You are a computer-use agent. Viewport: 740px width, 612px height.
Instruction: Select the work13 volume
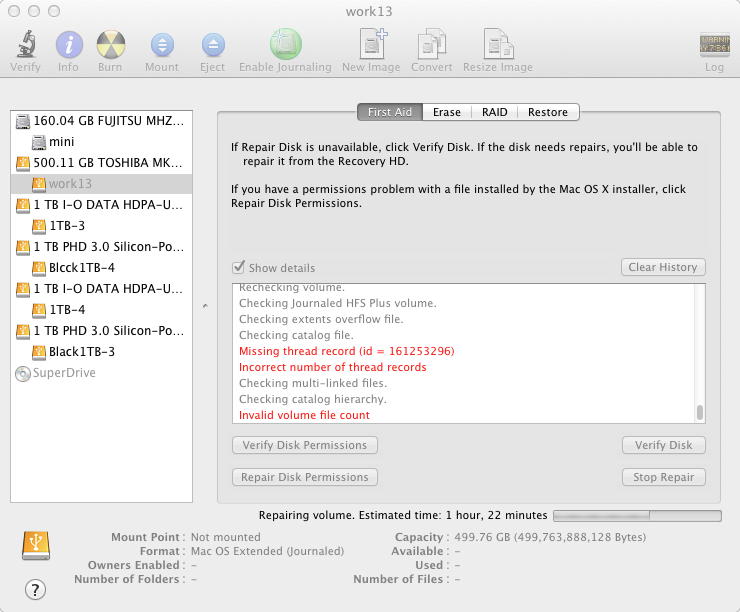(x=101, y=184)
